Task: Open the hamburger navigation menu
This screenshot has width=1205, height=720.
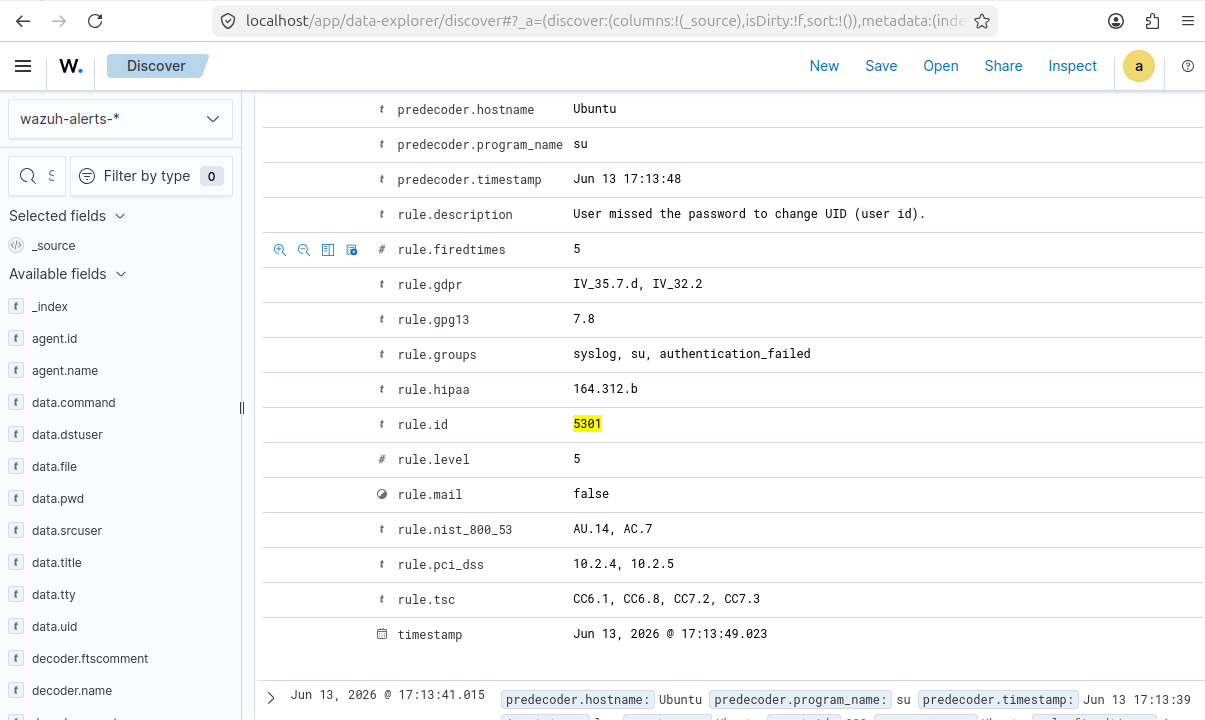Action: coord(23,66)
